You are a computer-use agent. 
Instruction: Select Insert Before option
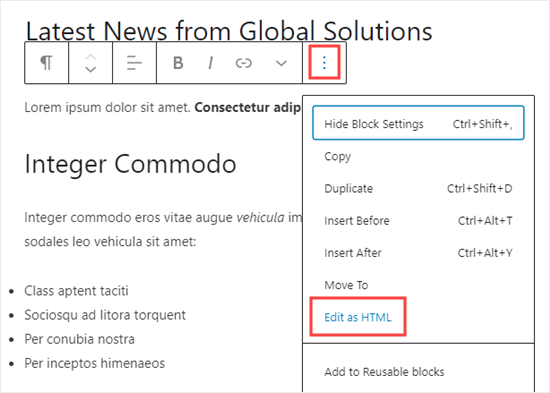[418, 221]
